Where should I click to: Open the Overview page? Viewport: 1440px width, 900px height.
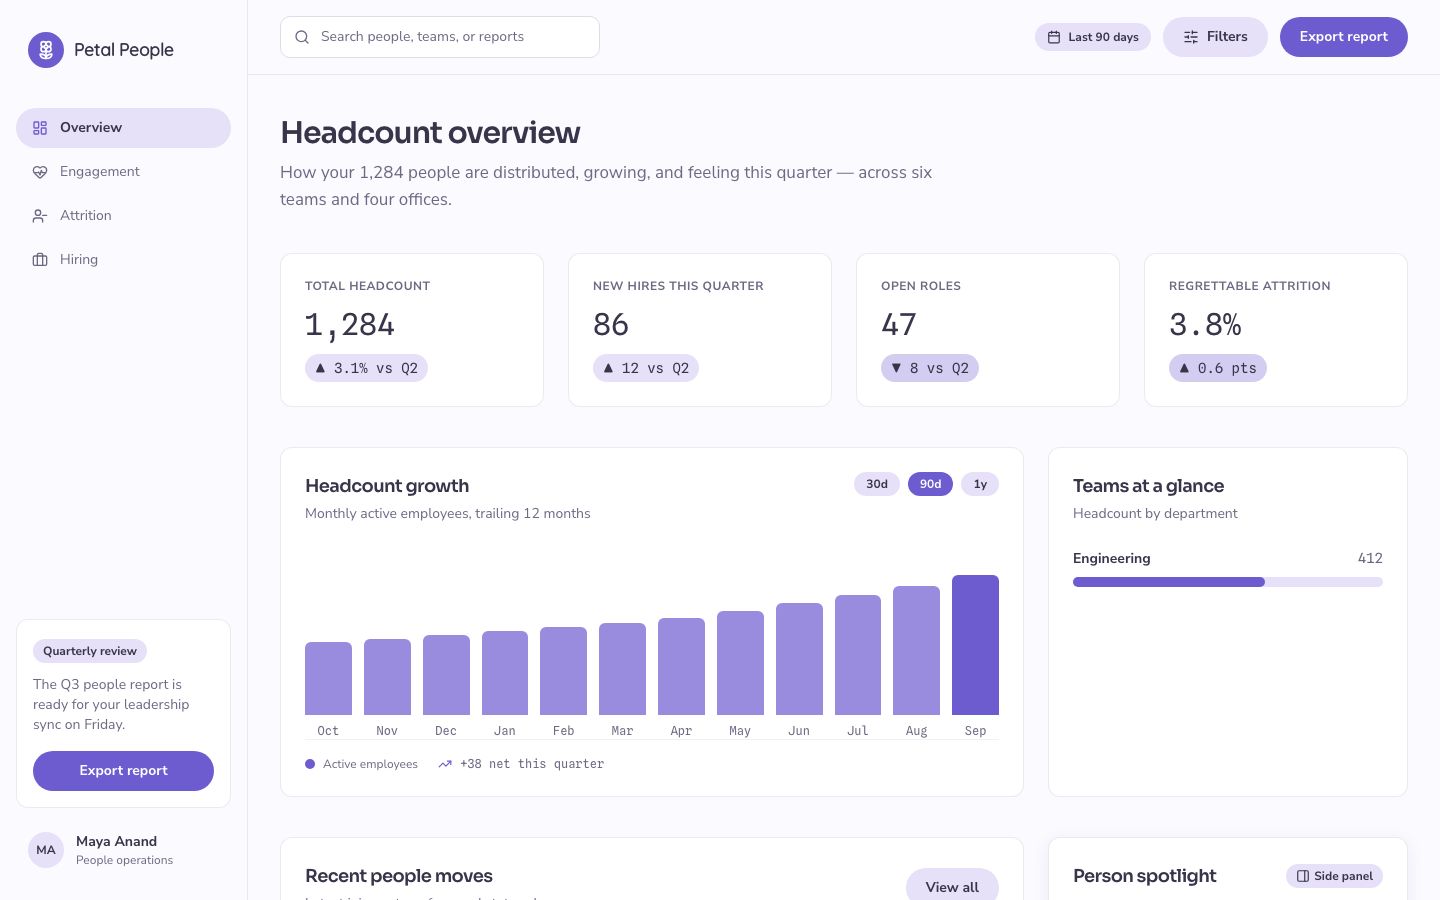(x=123, y=128)
